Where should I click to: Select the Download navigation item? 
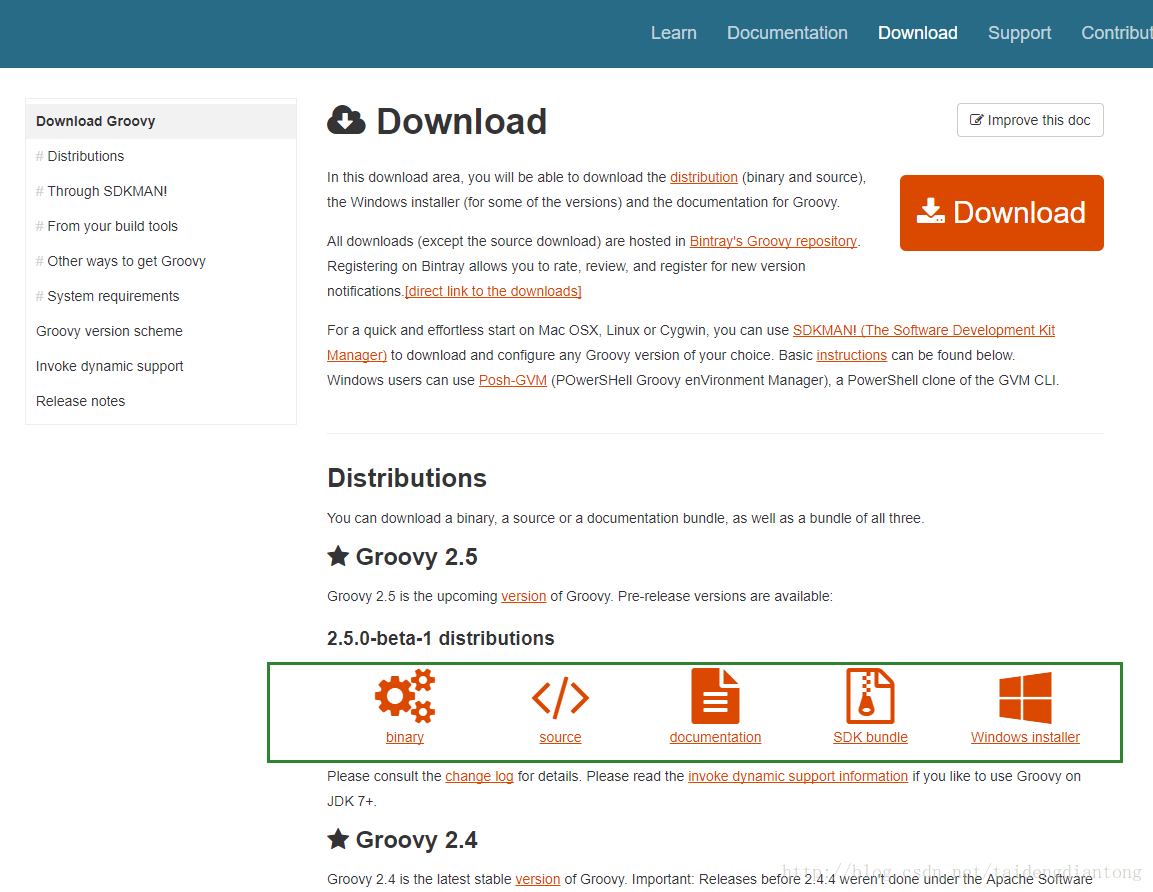point(918,33)
